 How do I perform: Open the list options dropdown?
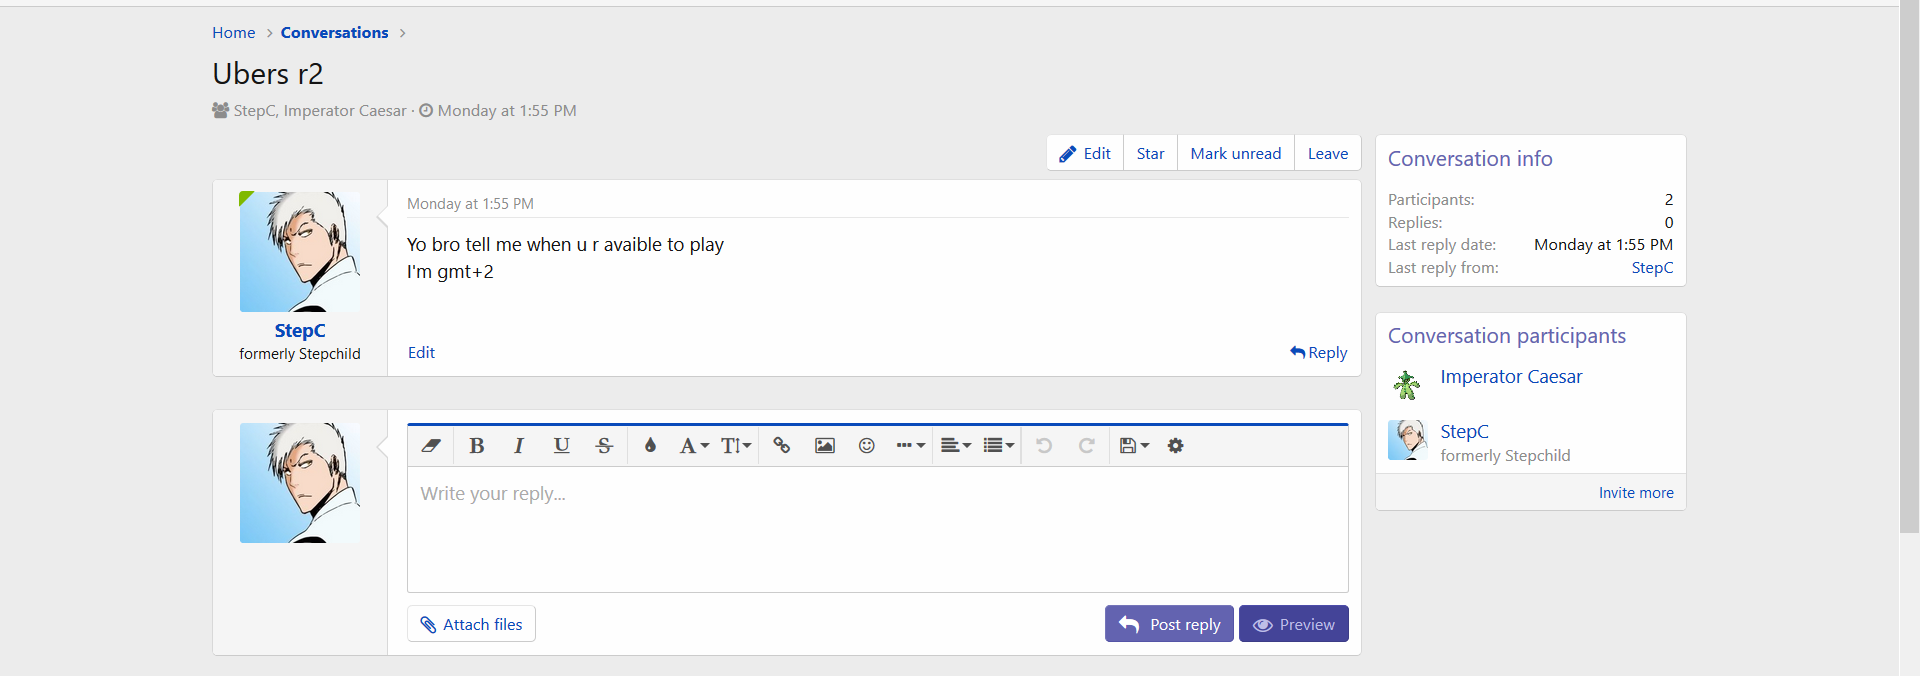(x=998, y=446)
